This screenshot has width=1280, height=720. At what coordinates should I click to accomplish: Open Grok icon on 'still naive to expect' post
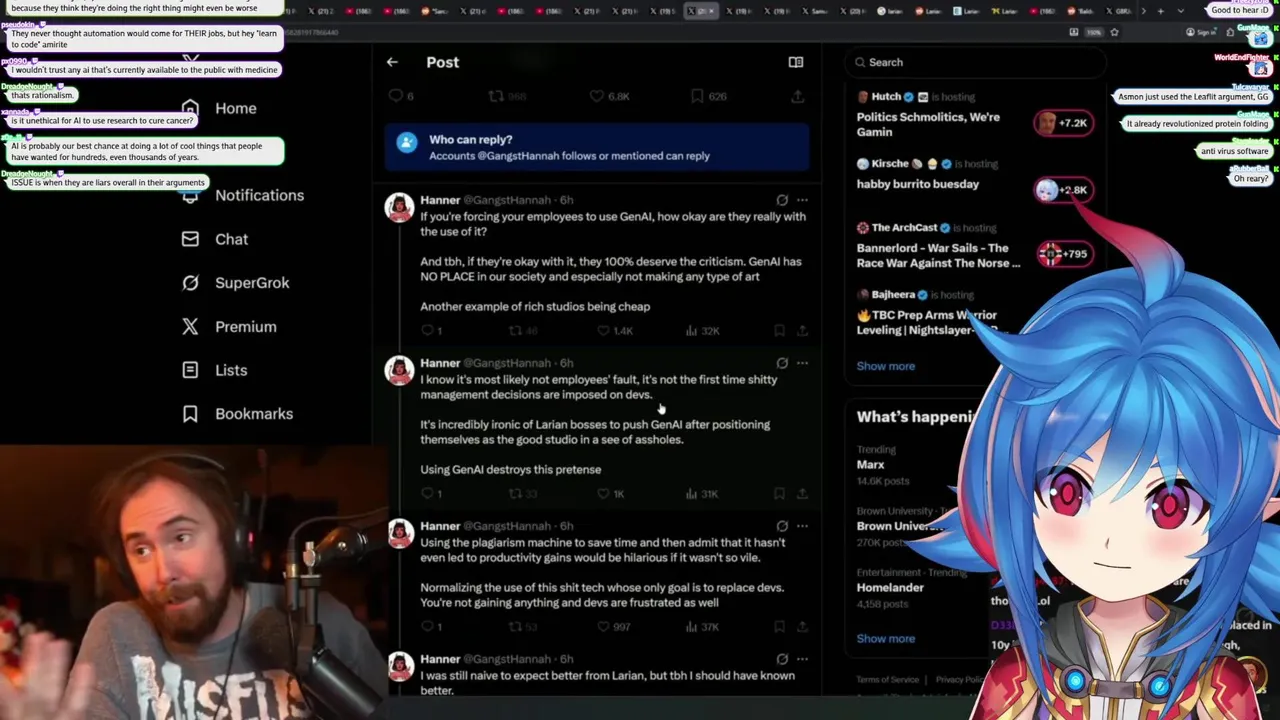coord(782,659)
